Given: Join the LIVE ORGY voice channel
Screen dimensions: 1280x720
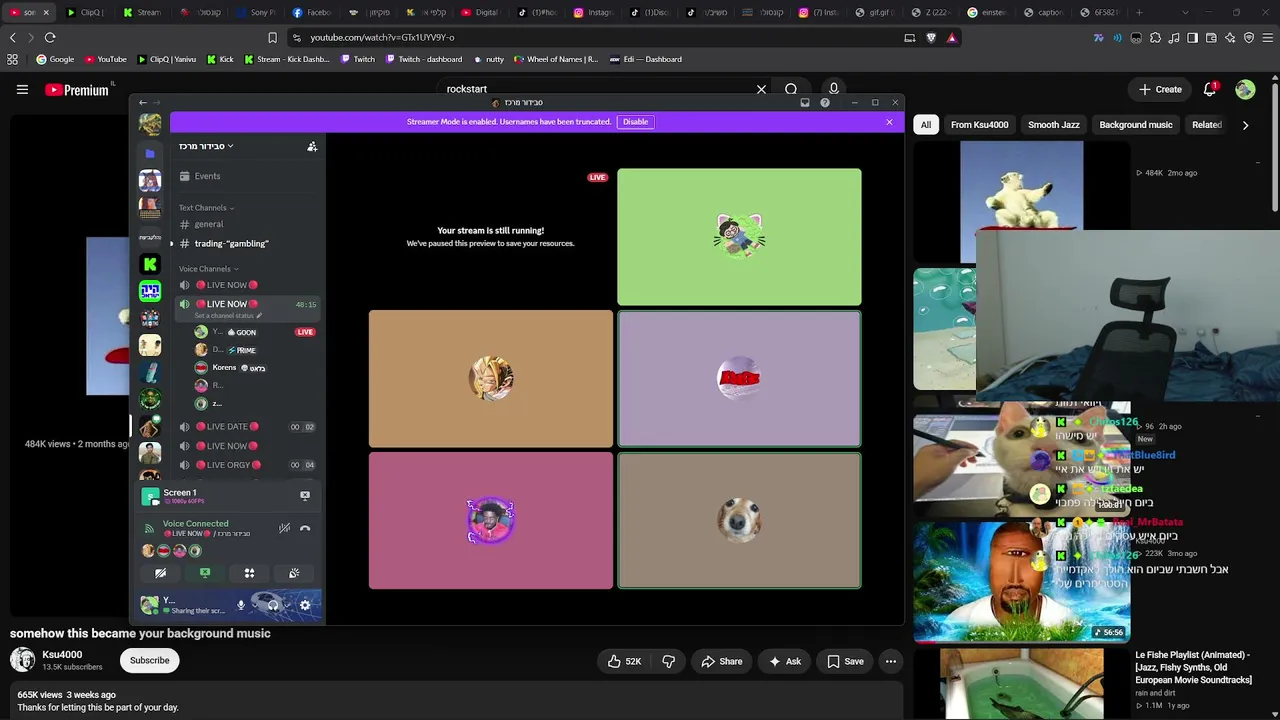Looking at the screenshot, I should pos(249,465).
